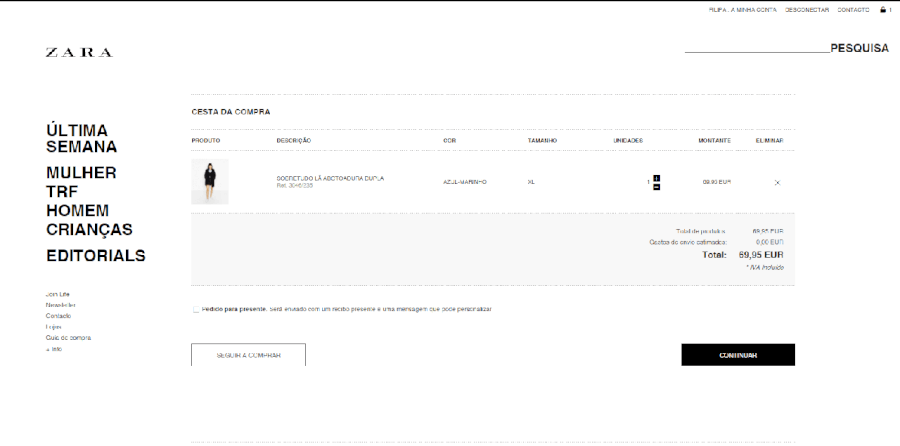Click the IVA Incluído note

765,267
